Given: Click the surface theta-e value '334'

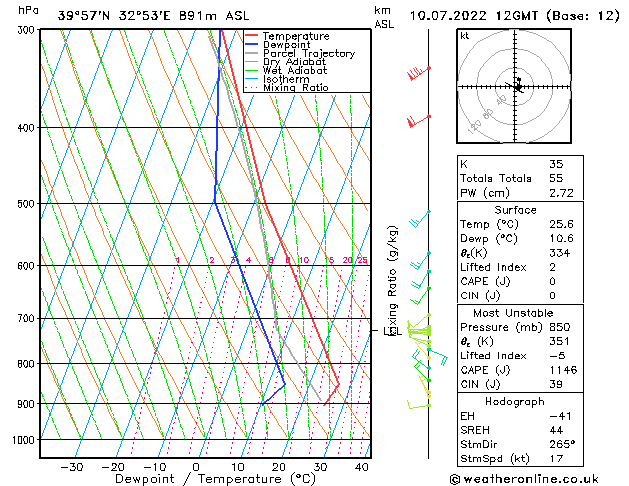Looking at the screenshot, I should pos(560,253).
